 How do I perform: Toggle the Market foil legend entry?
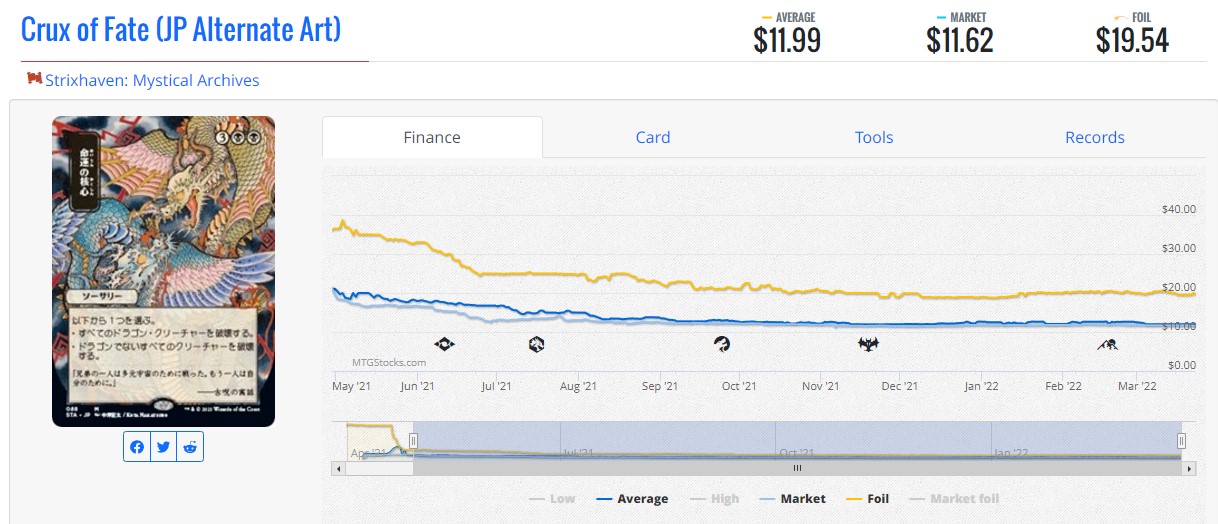954,498
